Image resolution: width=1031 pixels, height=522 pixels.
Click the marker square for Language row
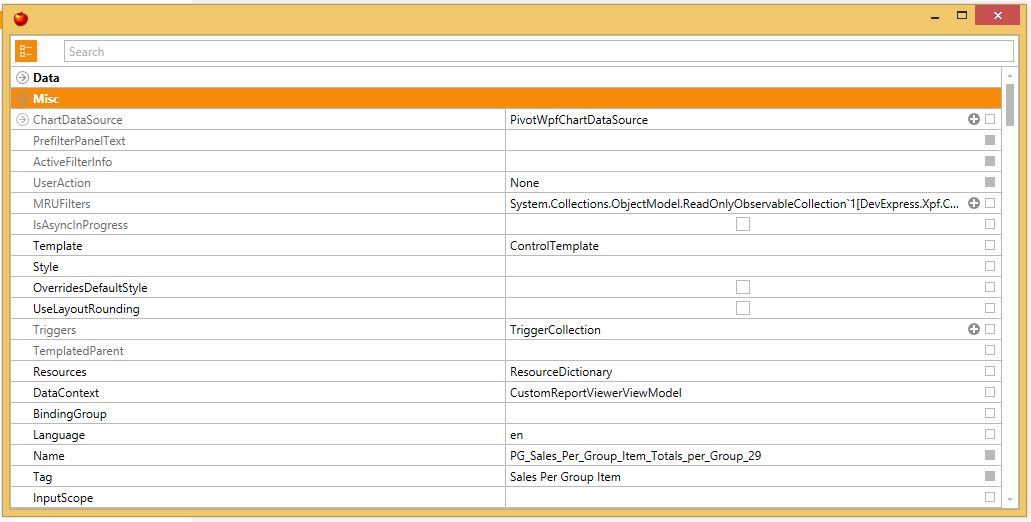990,434
